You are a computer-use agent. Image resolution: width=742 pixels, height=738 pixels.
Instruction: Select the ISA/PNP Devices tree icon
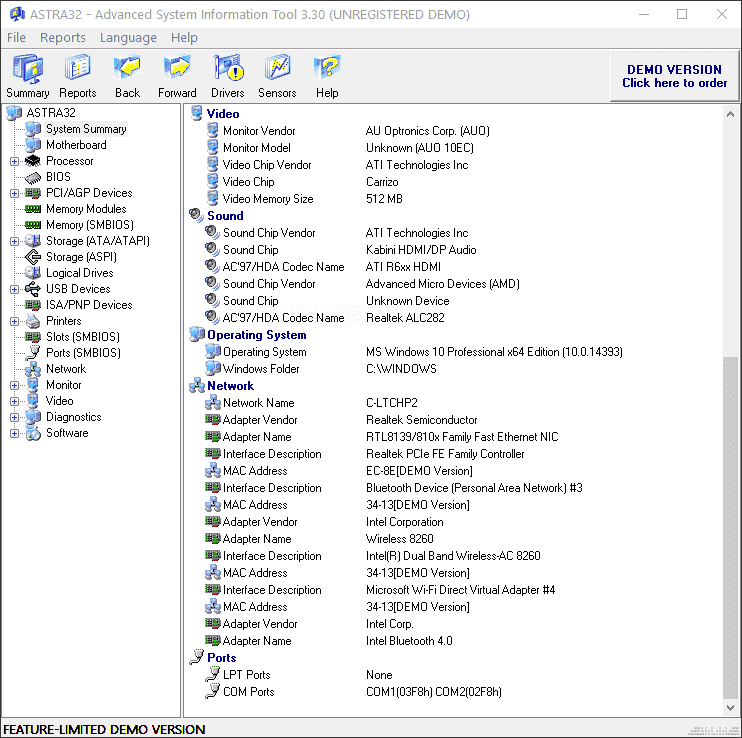[33, 305]
